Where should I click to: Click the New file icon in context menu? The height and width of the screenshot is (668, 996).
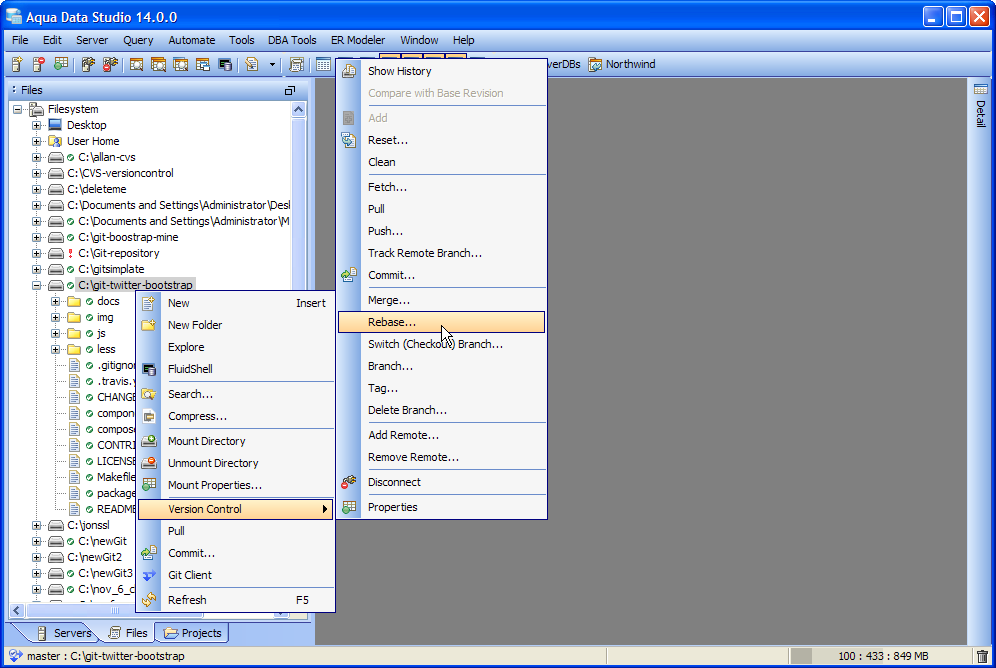(149, 304)
